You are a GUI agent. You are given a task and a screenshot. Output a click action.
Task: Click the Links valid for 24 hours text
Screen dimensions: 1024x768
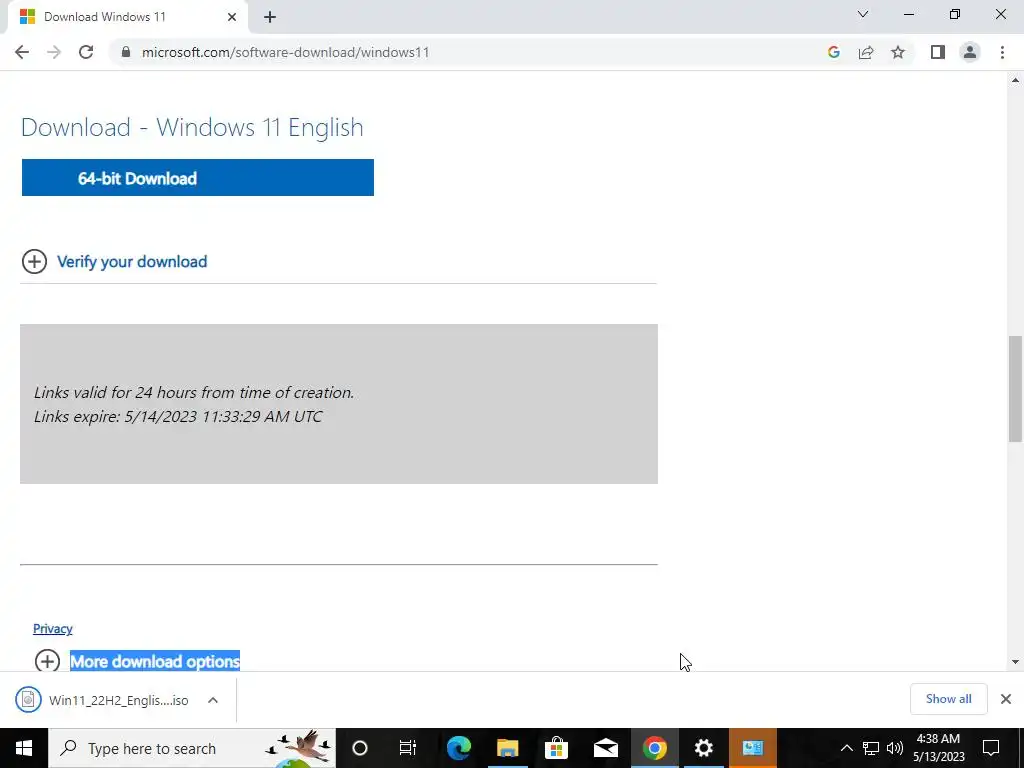pos(194,392)
